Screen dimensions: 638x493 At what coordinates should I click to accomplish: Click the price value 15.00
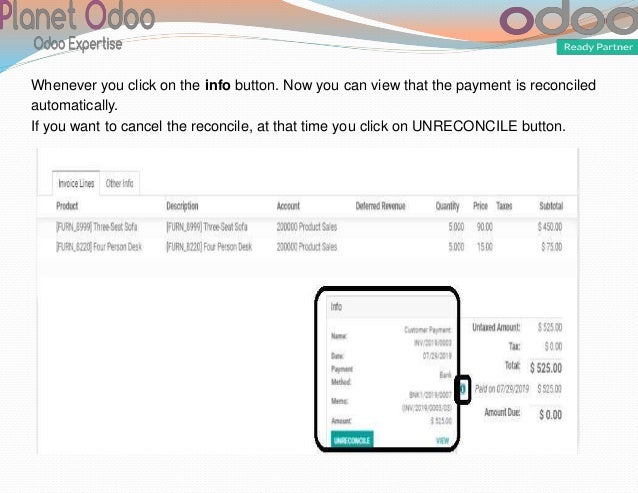point(485,247)
